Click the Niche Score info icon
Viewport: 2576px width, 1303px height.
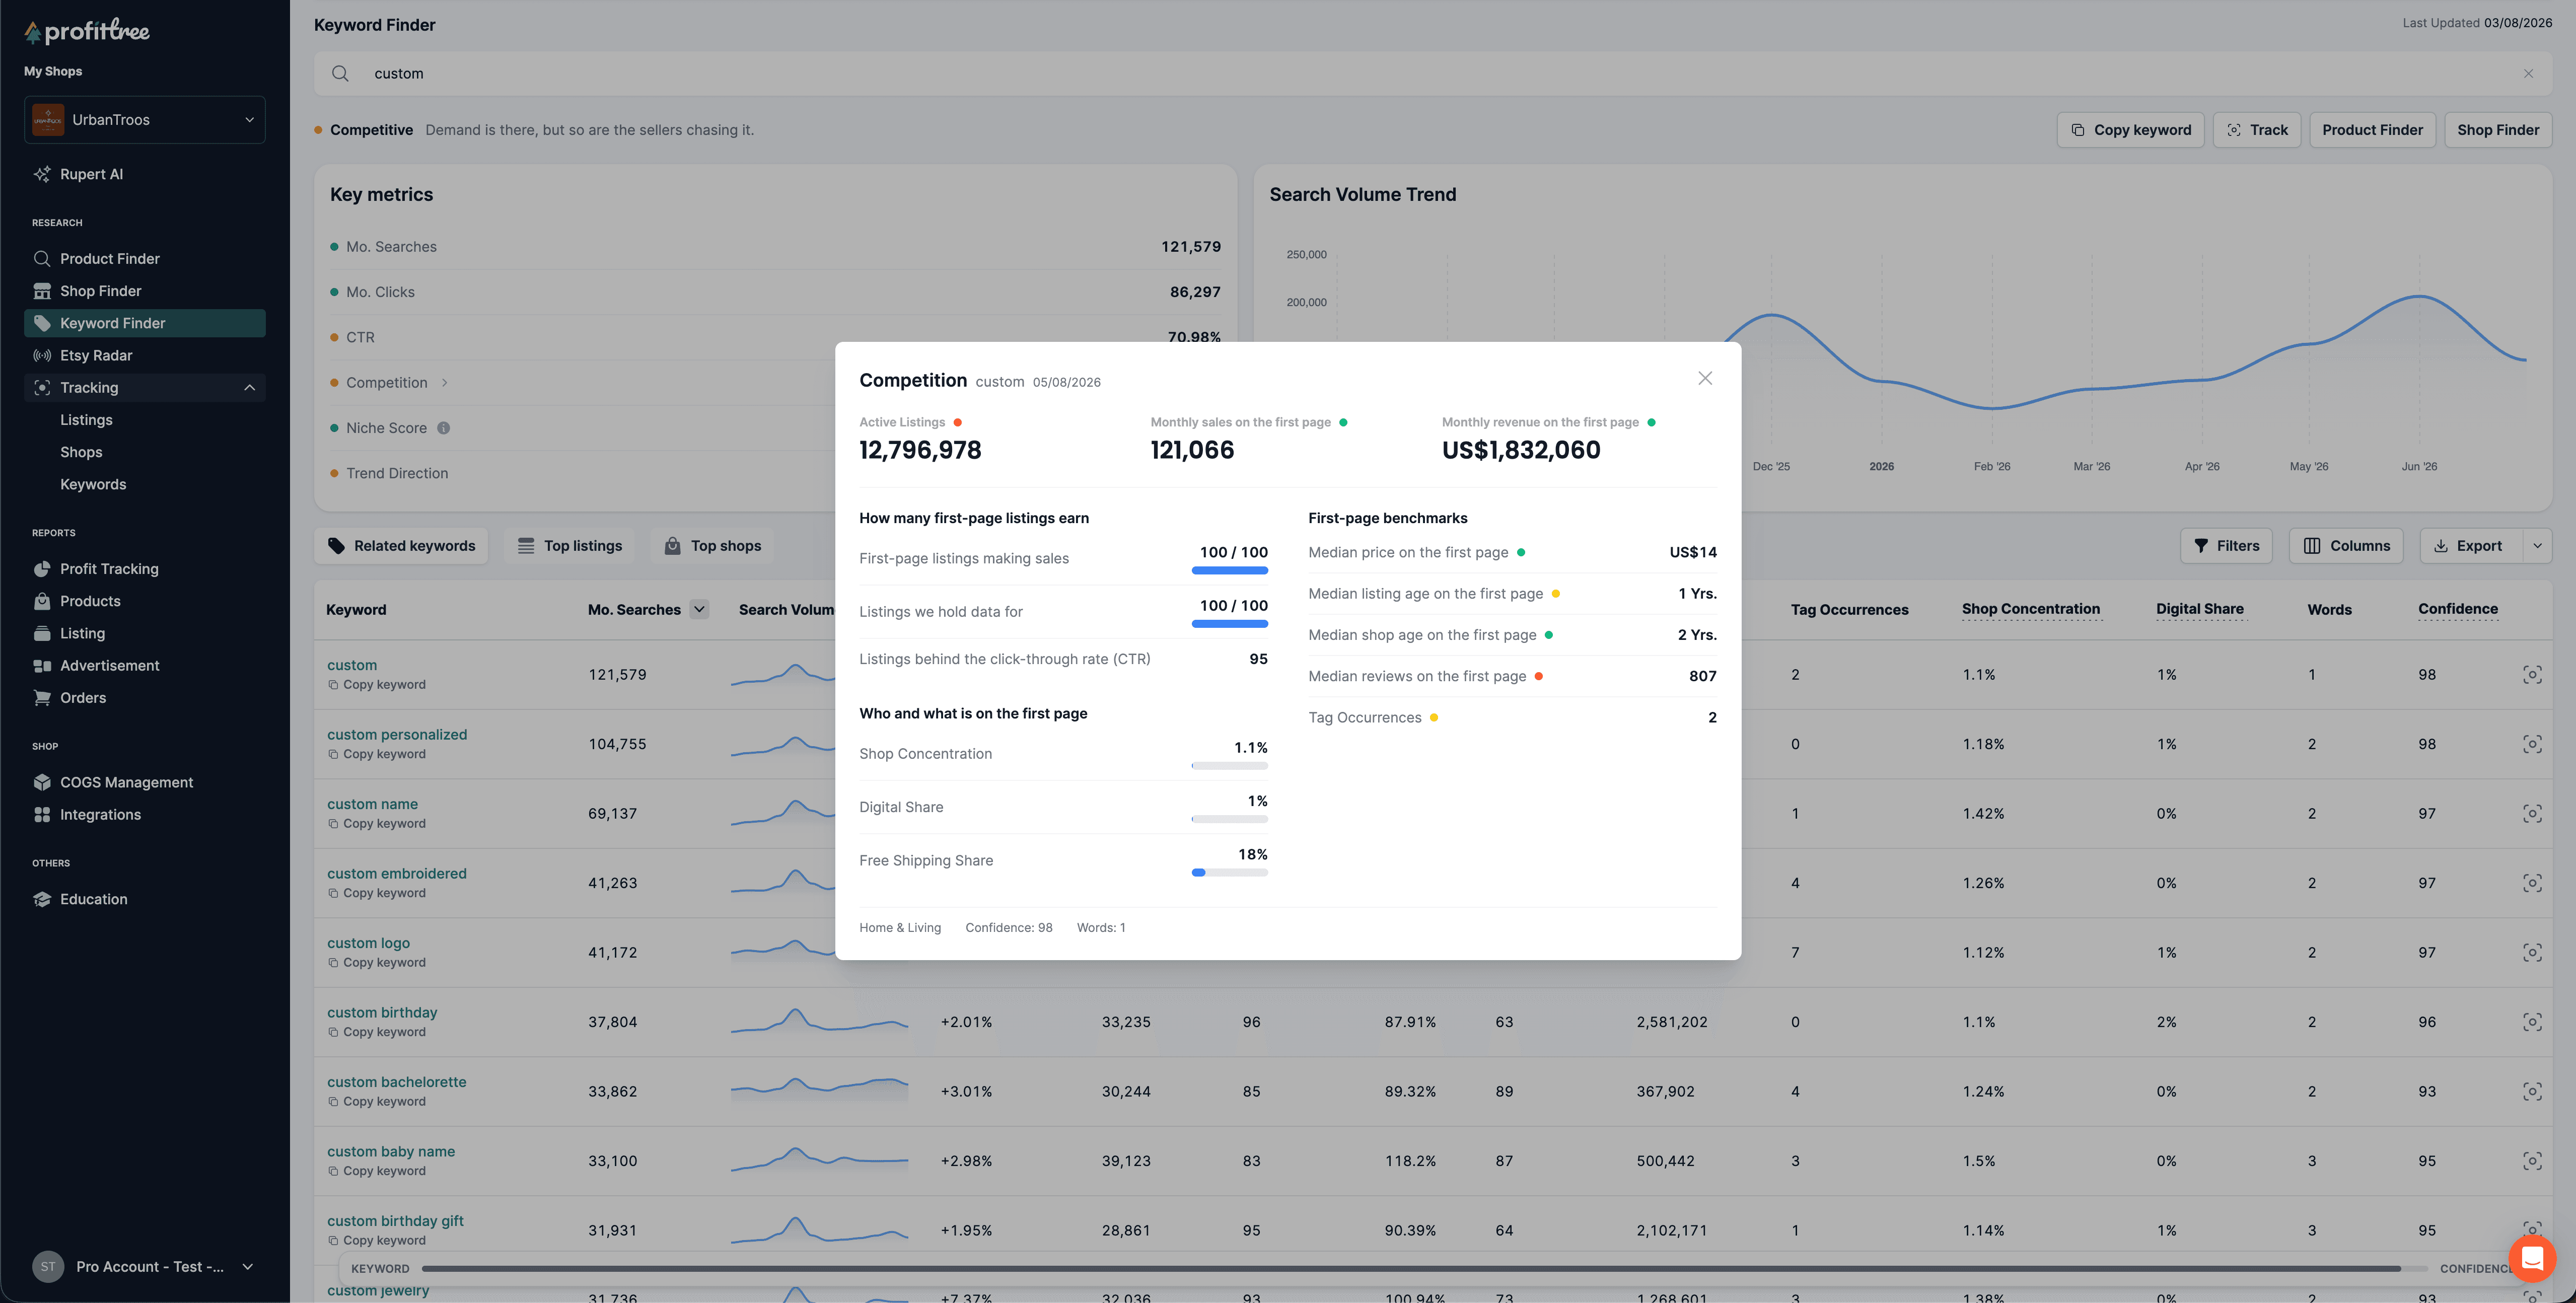click(x=443, y=428)
